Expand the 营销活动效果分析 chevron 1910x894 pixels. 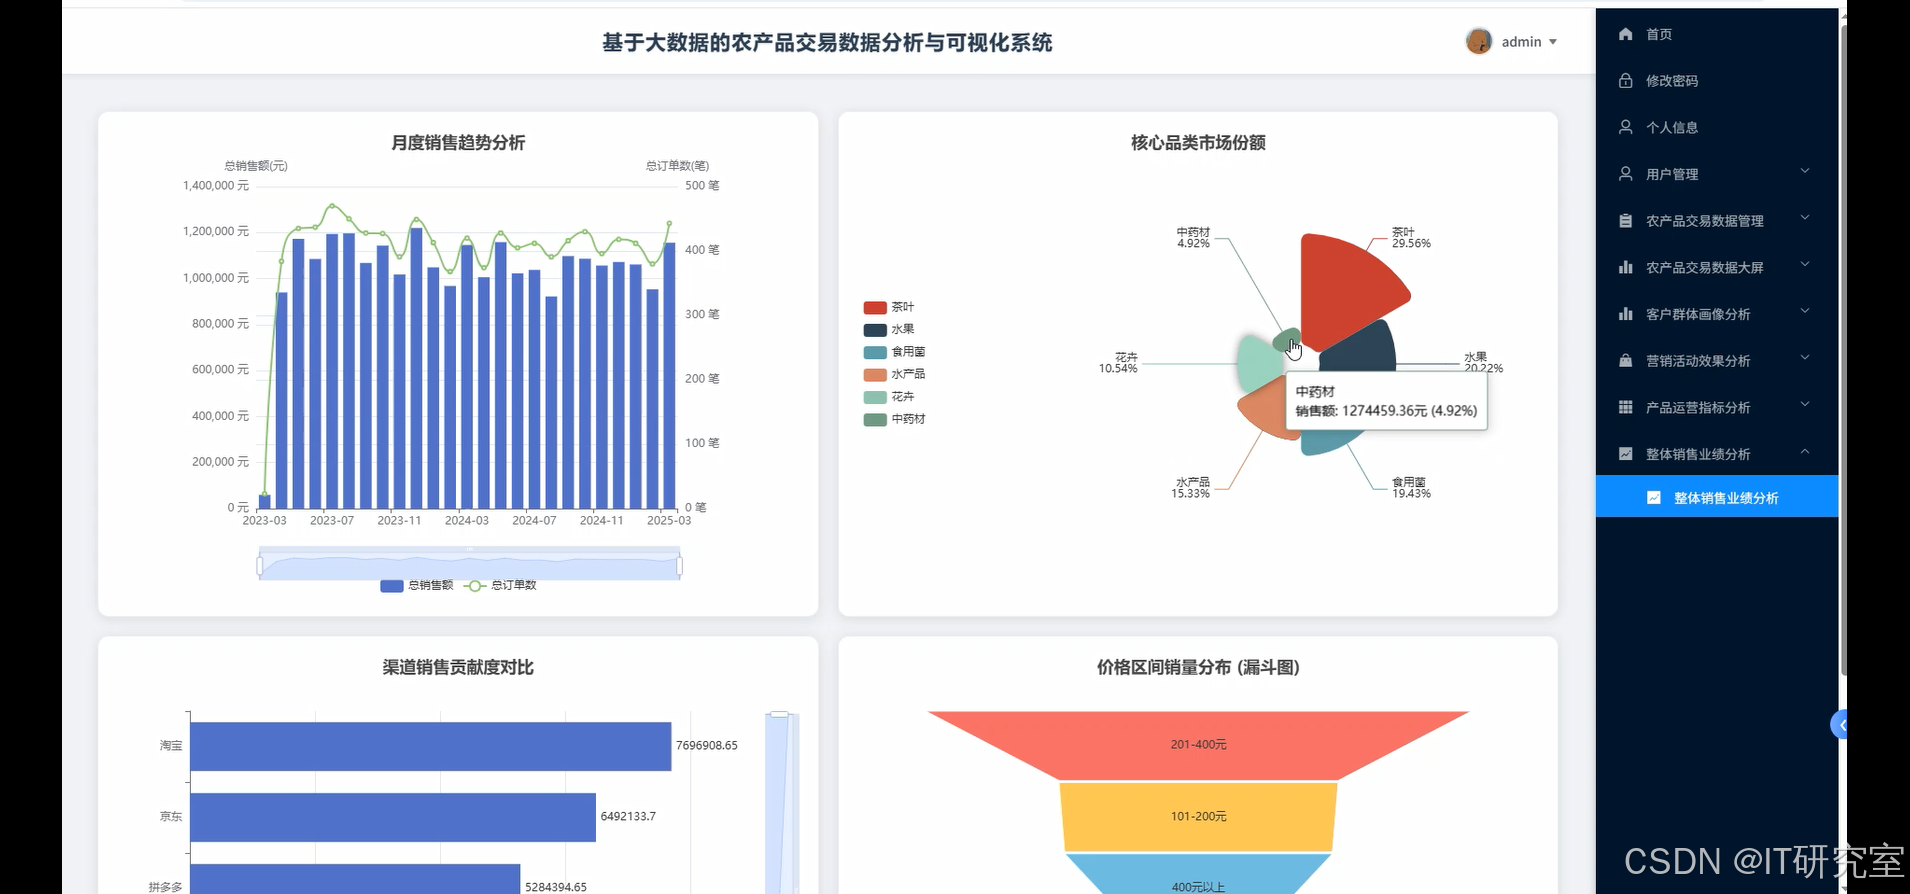(1805, 358)
